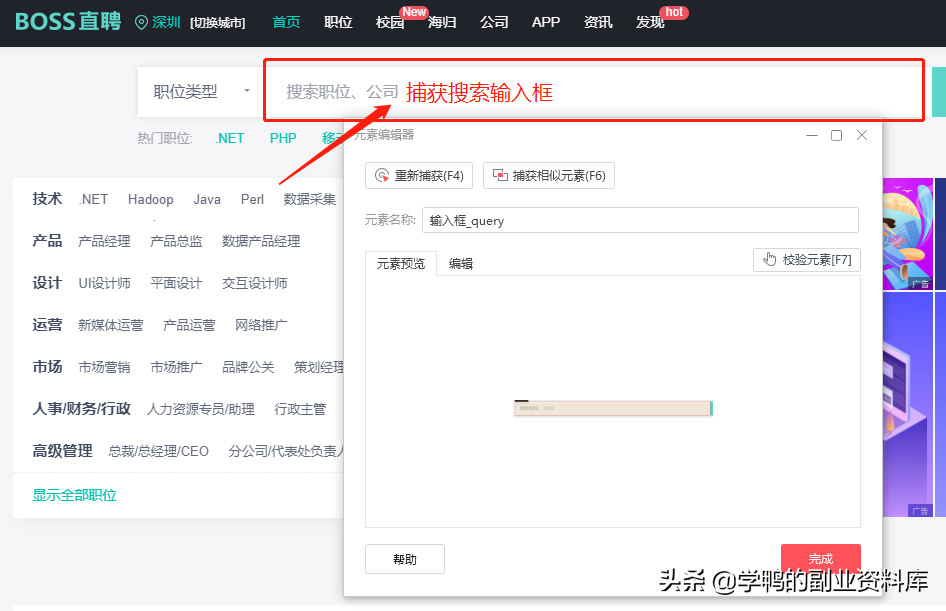Go to the 首页 nav tab
The height and width of the screenshot is (611, 946).
(x=286, y=22)
